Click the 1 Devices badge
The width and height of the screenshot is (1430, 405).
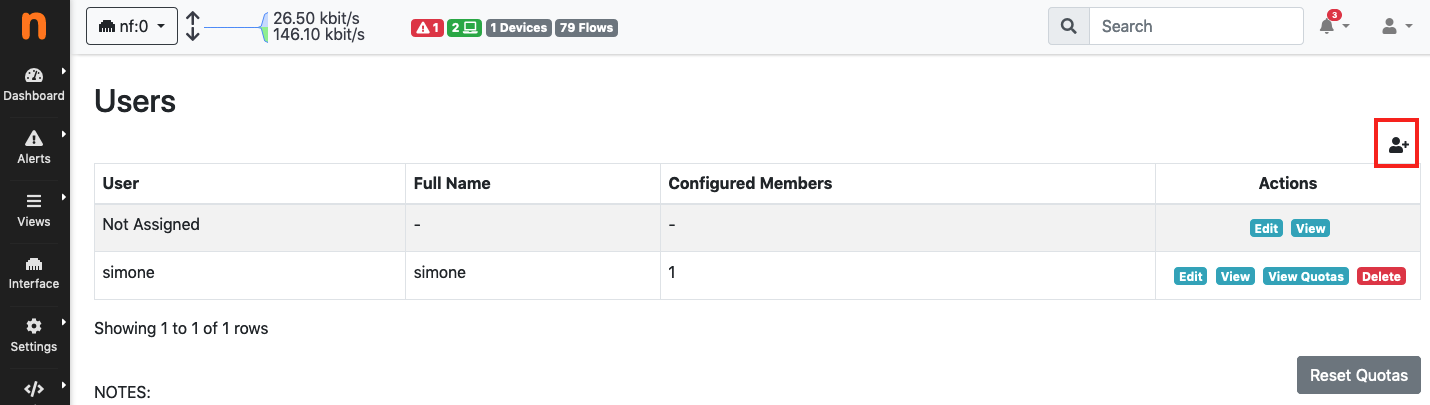[519, 28]
